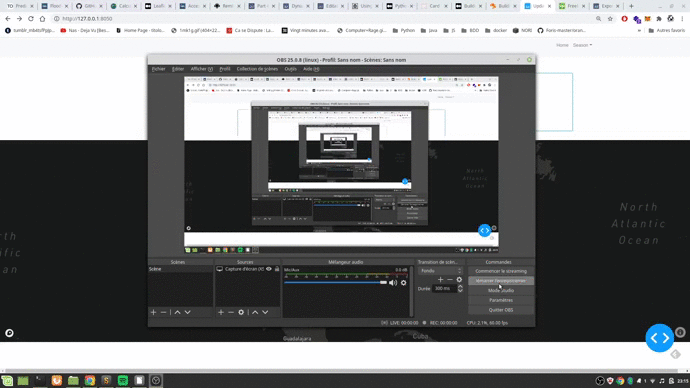This screenshot has width=690, height=388.
Task: Open Spotify from the taskbar
Action: 123,381
